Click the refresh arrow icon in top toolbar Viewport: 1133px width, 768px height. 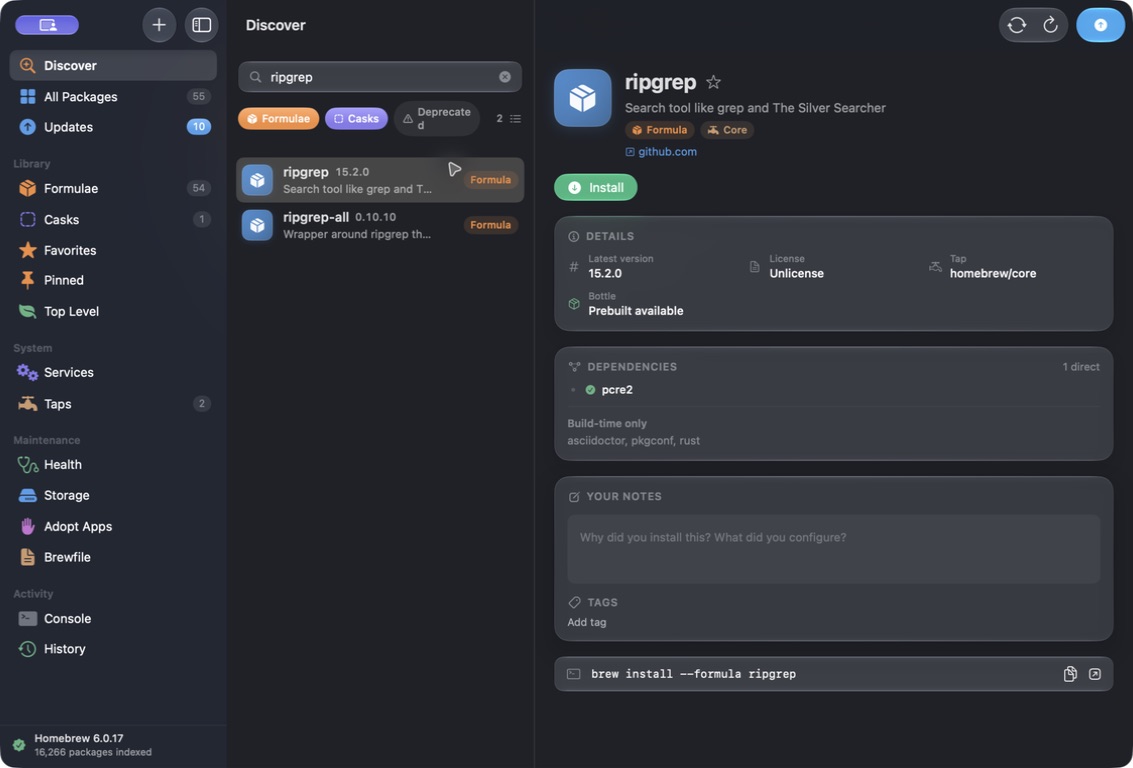pyautogui.click(x=1051, y=25)
